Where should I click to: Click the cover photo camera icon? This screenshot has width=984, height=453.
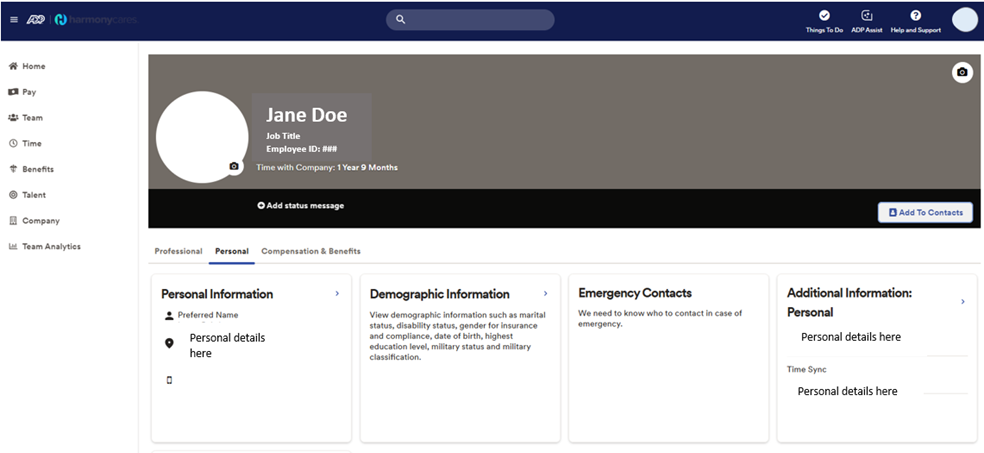pyautogui.click(x=962, y=72)
